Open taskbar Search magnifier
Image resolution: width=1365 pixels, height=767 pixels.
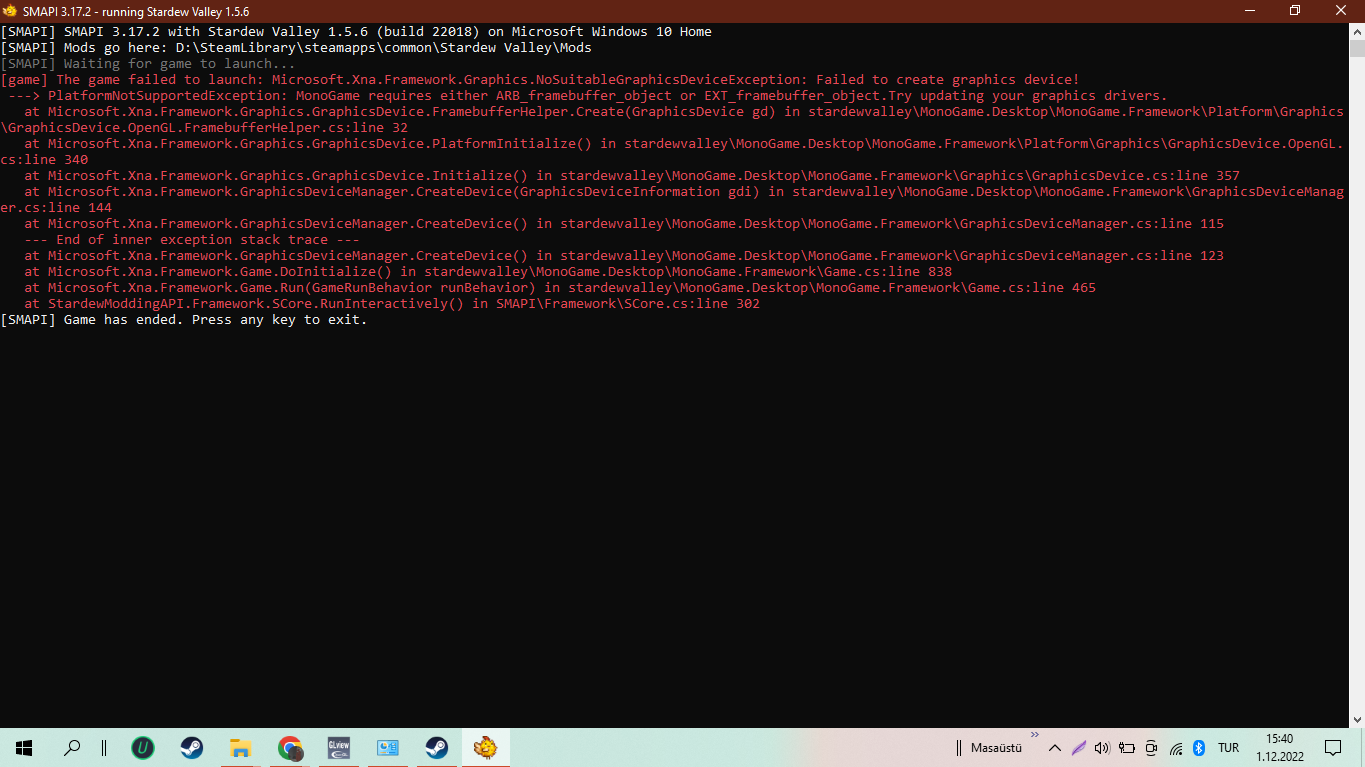72,747
